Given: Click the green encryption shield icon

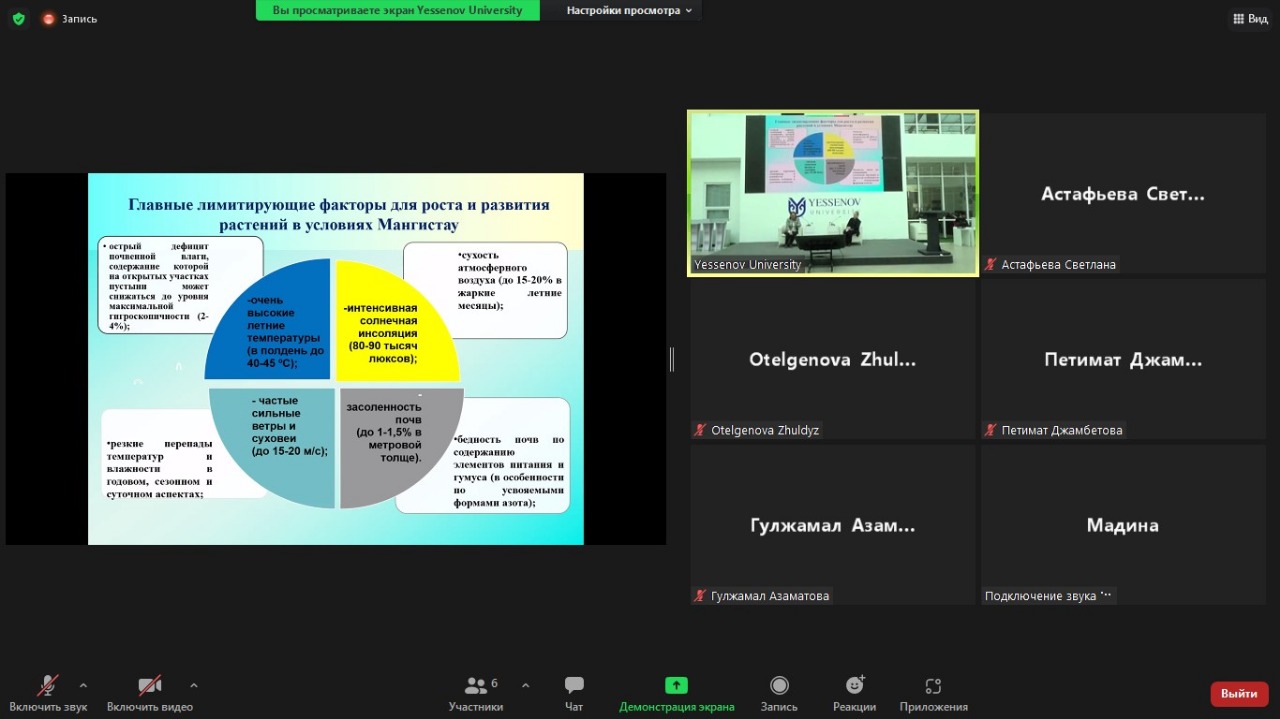Looking at the screenshot, I should tap(18, 18).
